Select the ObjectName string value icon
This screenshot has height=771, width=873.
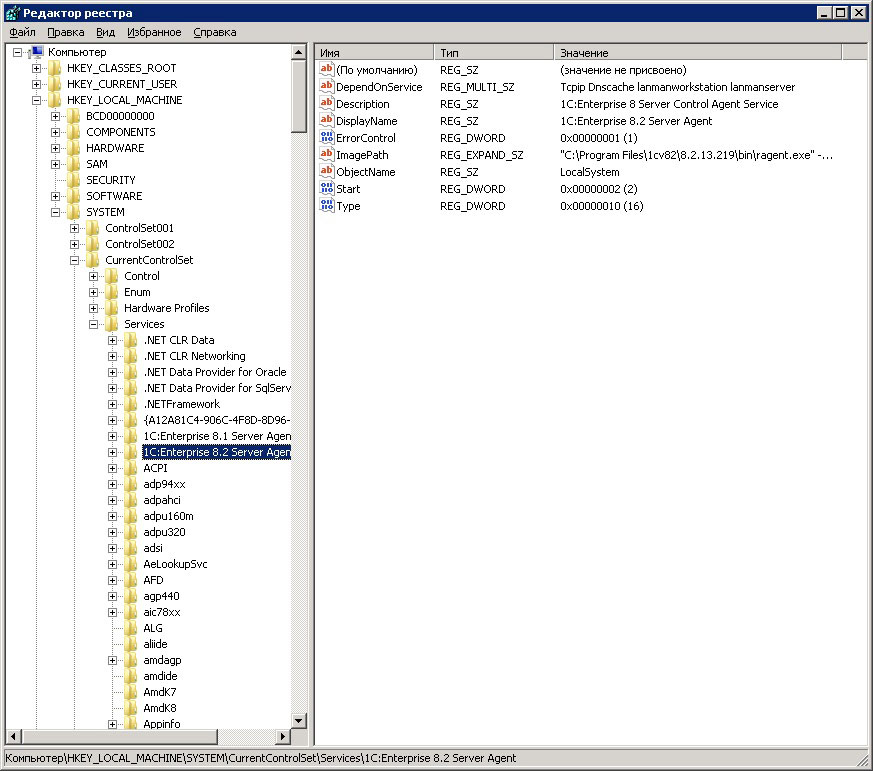pyautogui.click(x=326, y=172)
